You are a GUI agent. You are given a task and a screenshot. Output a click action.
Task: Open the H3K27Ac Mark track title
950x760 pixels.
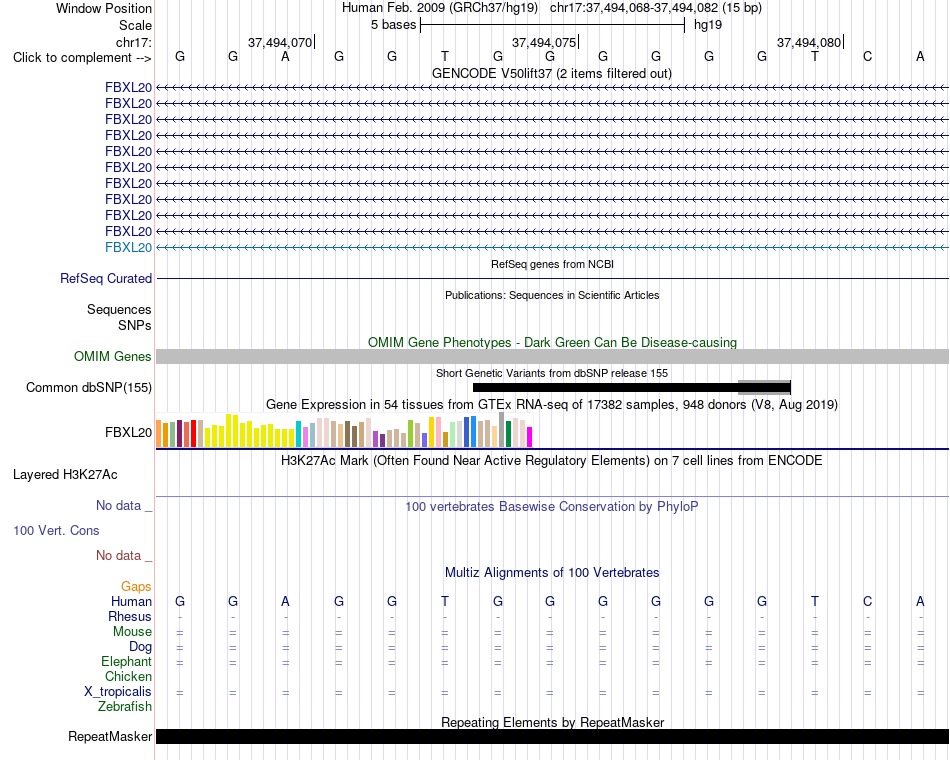552,461
